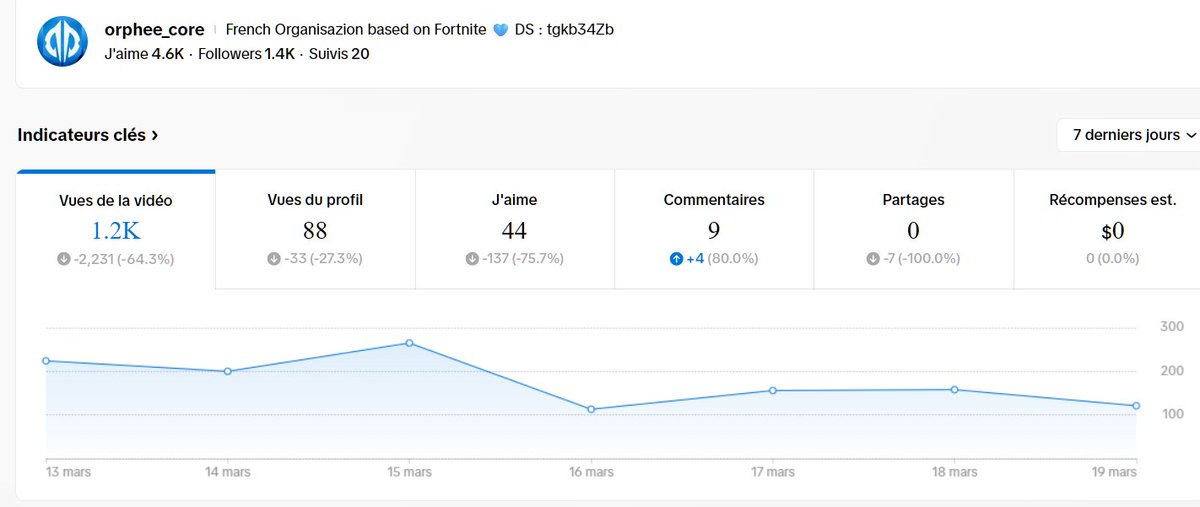The height and width of the screenshot is (507, 1200).
Task: Click the down arrow icon beside -7
Action: [872, 259]
